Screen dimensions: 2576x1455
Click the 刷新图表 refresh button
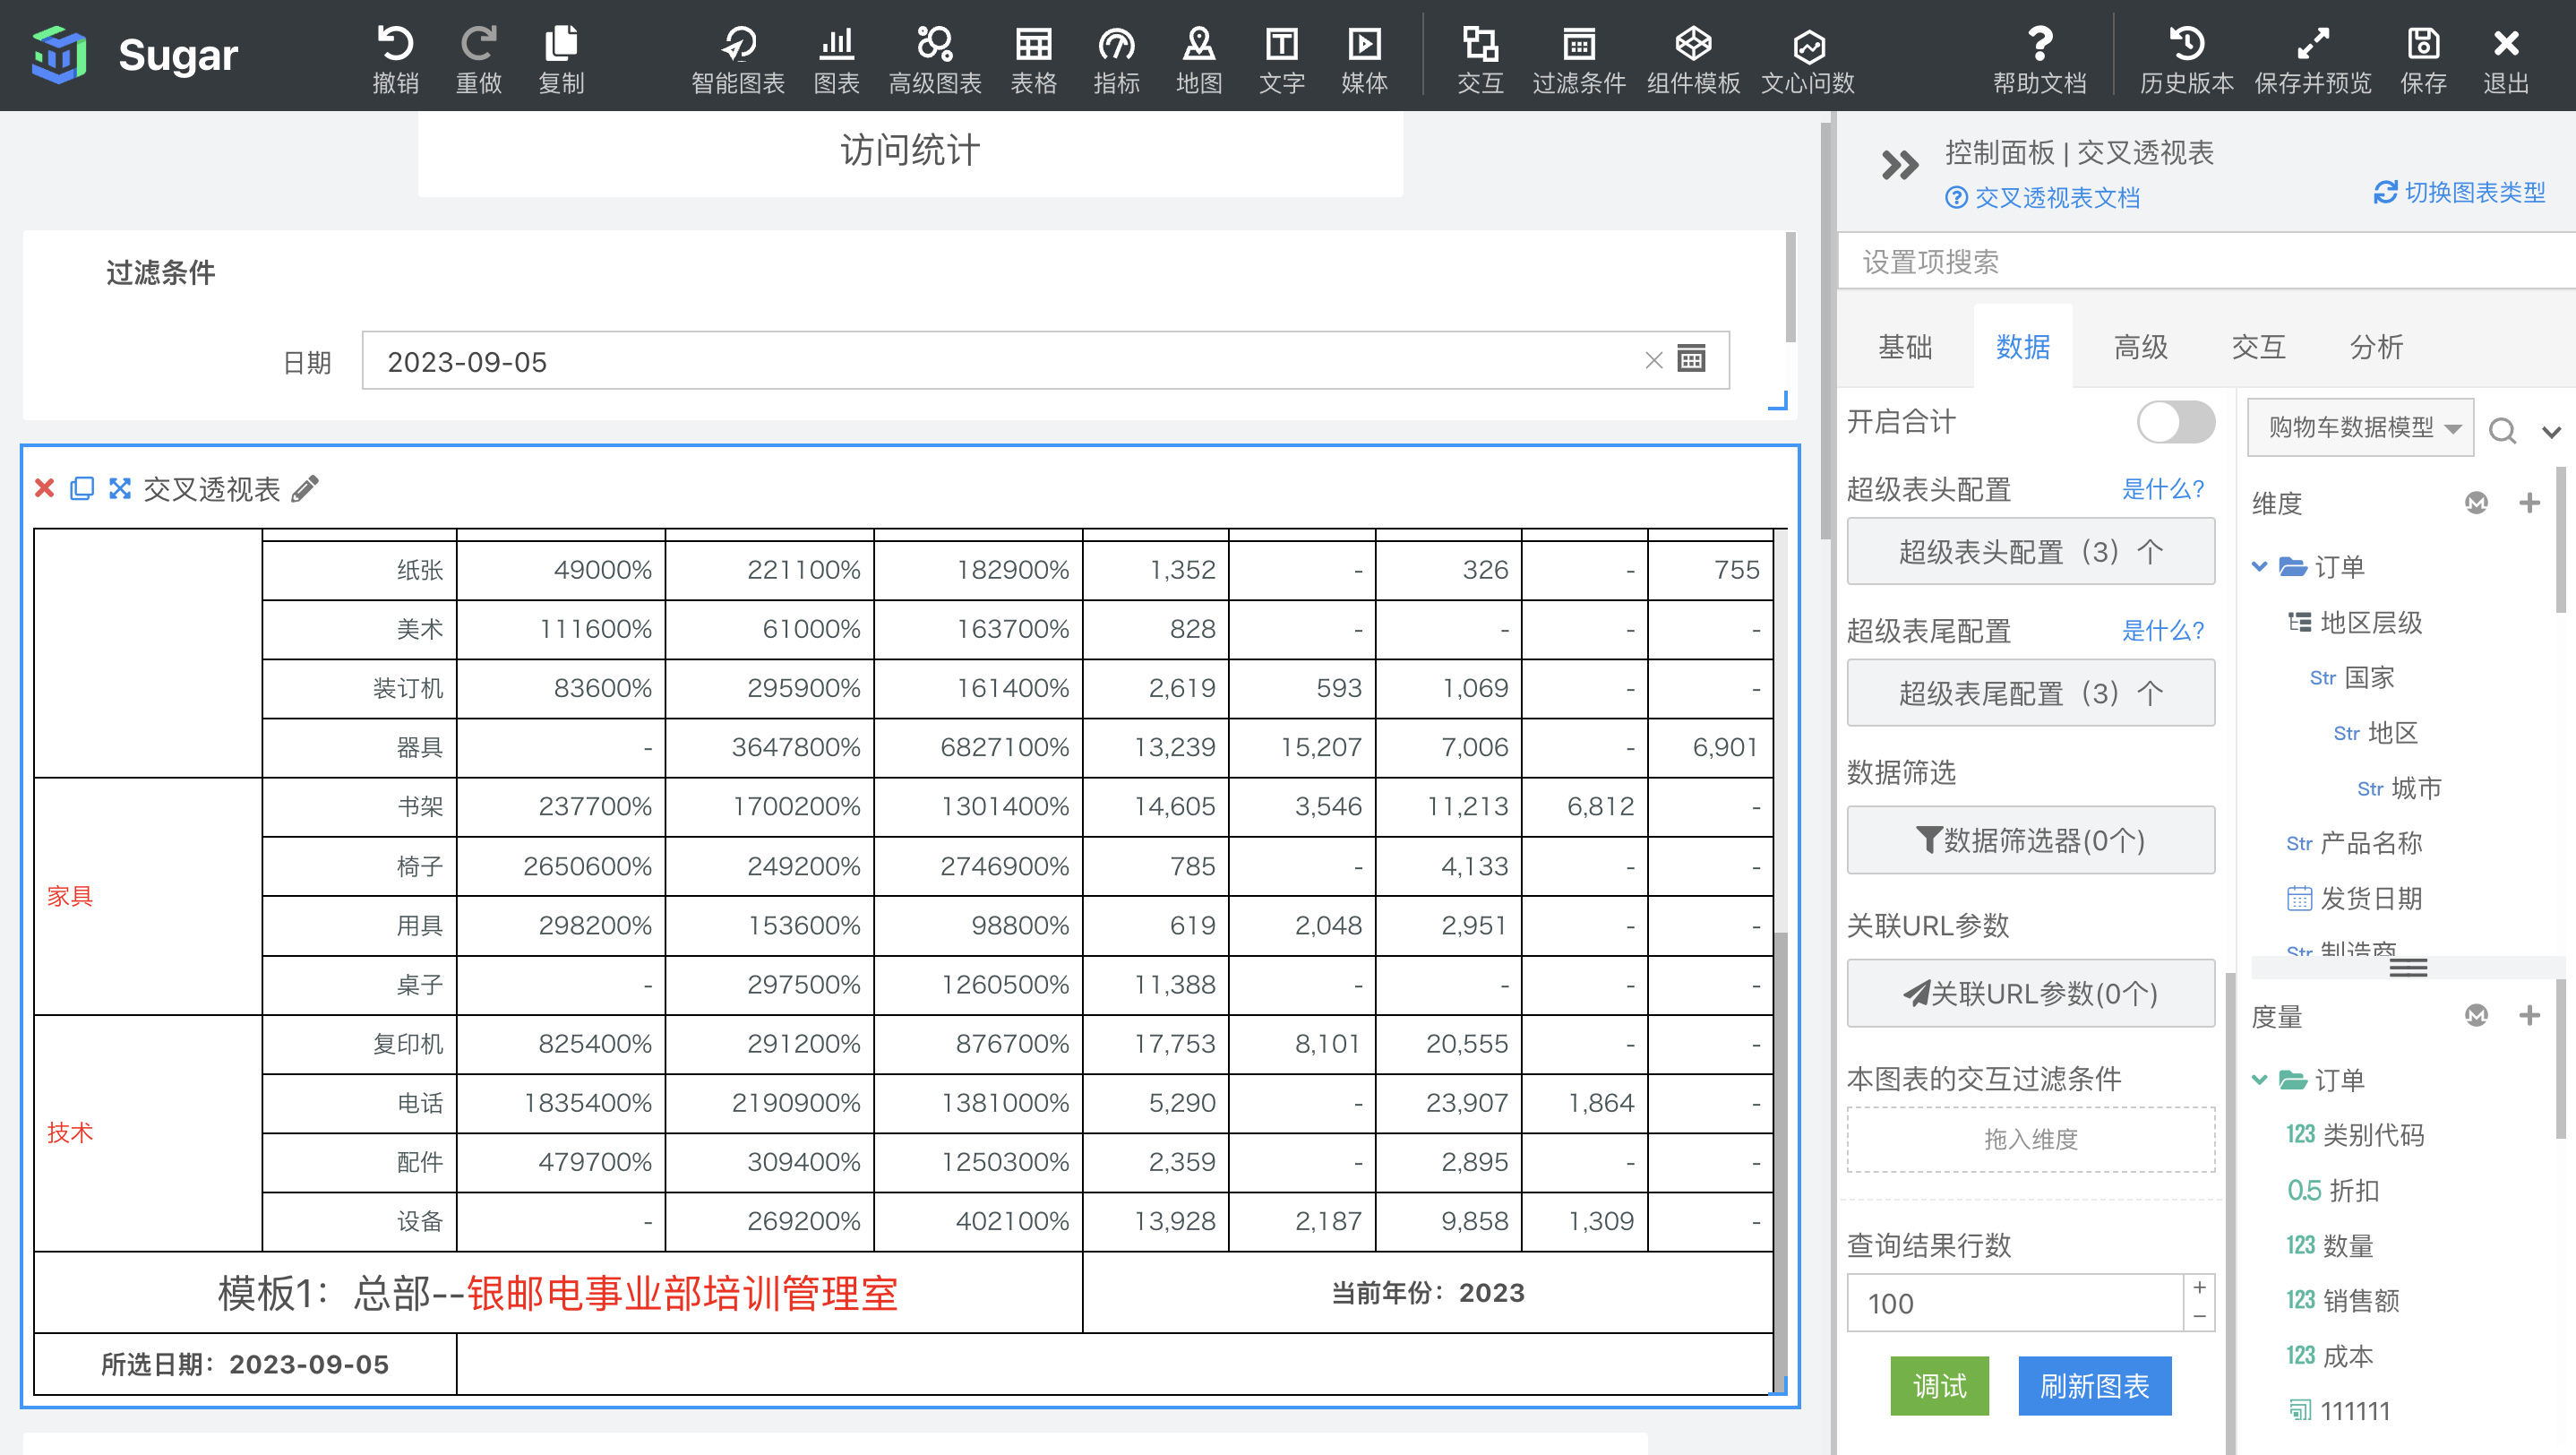tap(2094, 1386)
